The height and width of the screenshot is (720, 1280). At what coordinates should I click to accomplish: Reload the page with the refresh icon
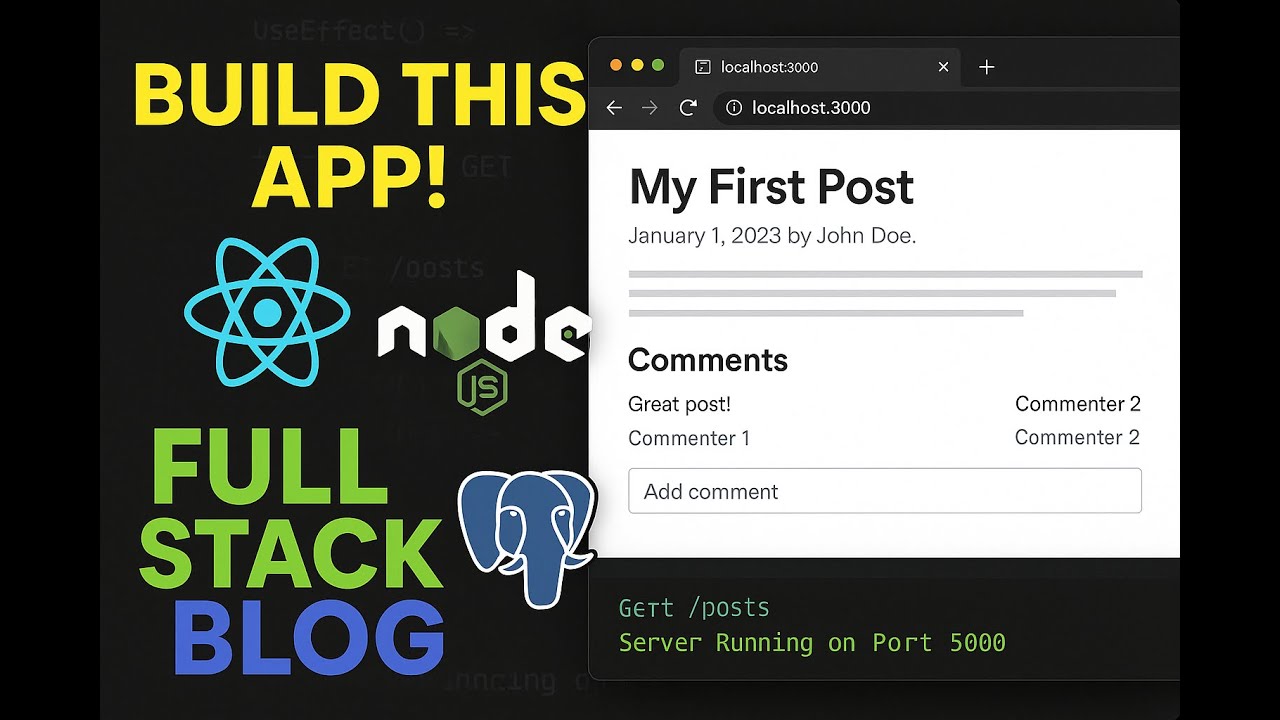[x=688, y=108]
